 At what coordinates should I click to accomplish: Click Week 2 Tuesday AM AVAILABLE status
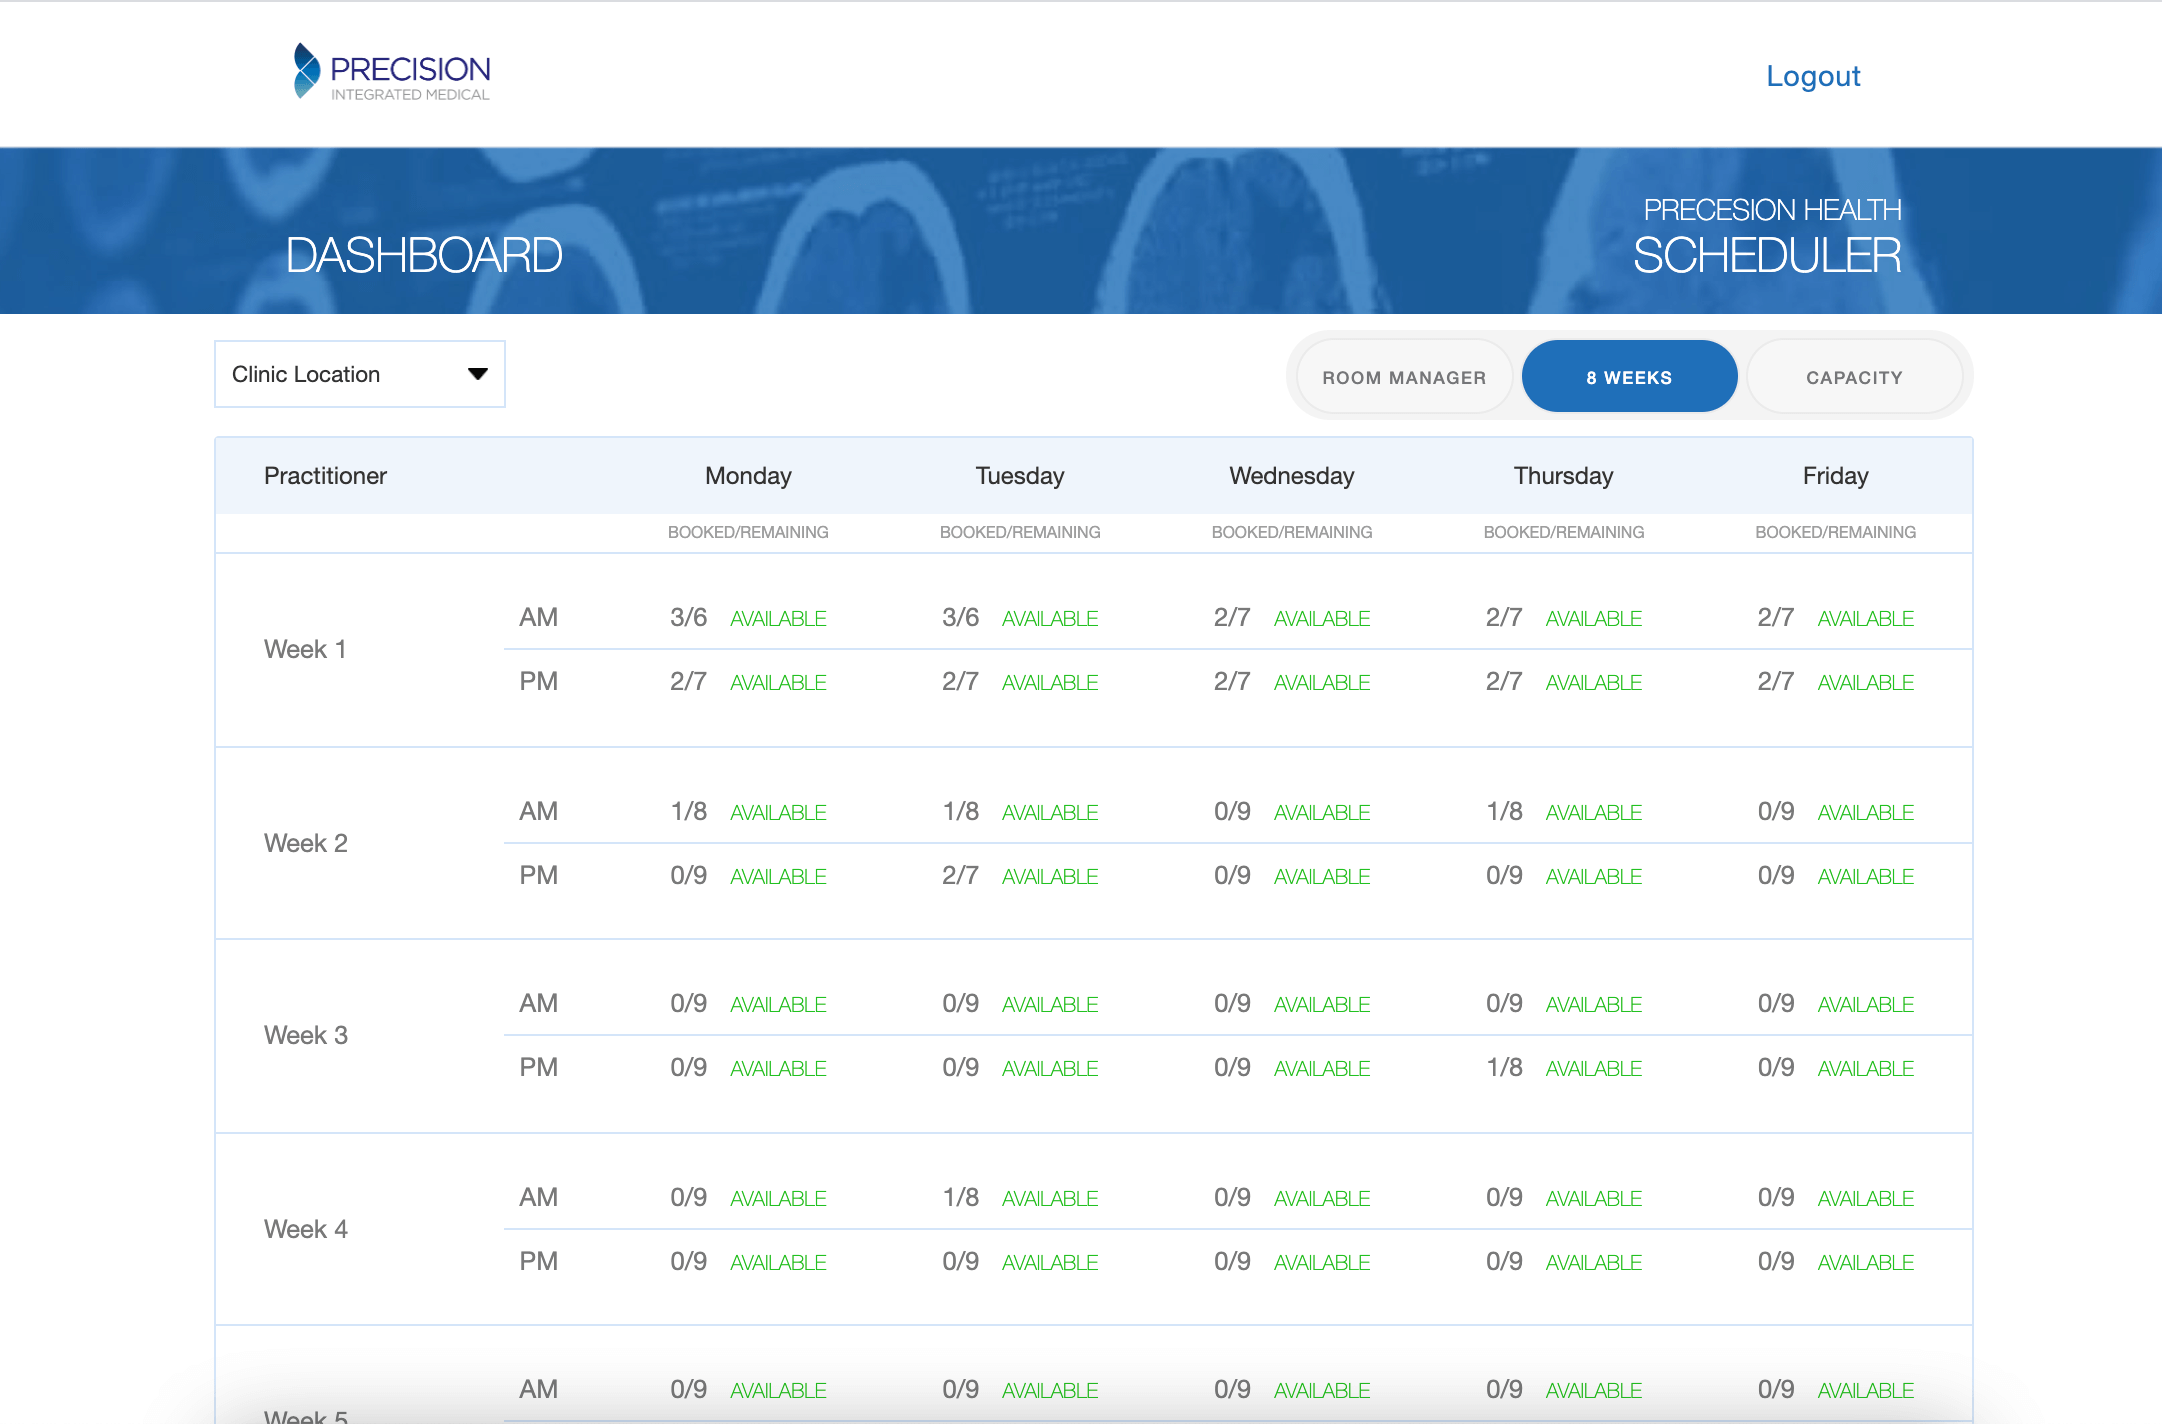coord(1050,813)
